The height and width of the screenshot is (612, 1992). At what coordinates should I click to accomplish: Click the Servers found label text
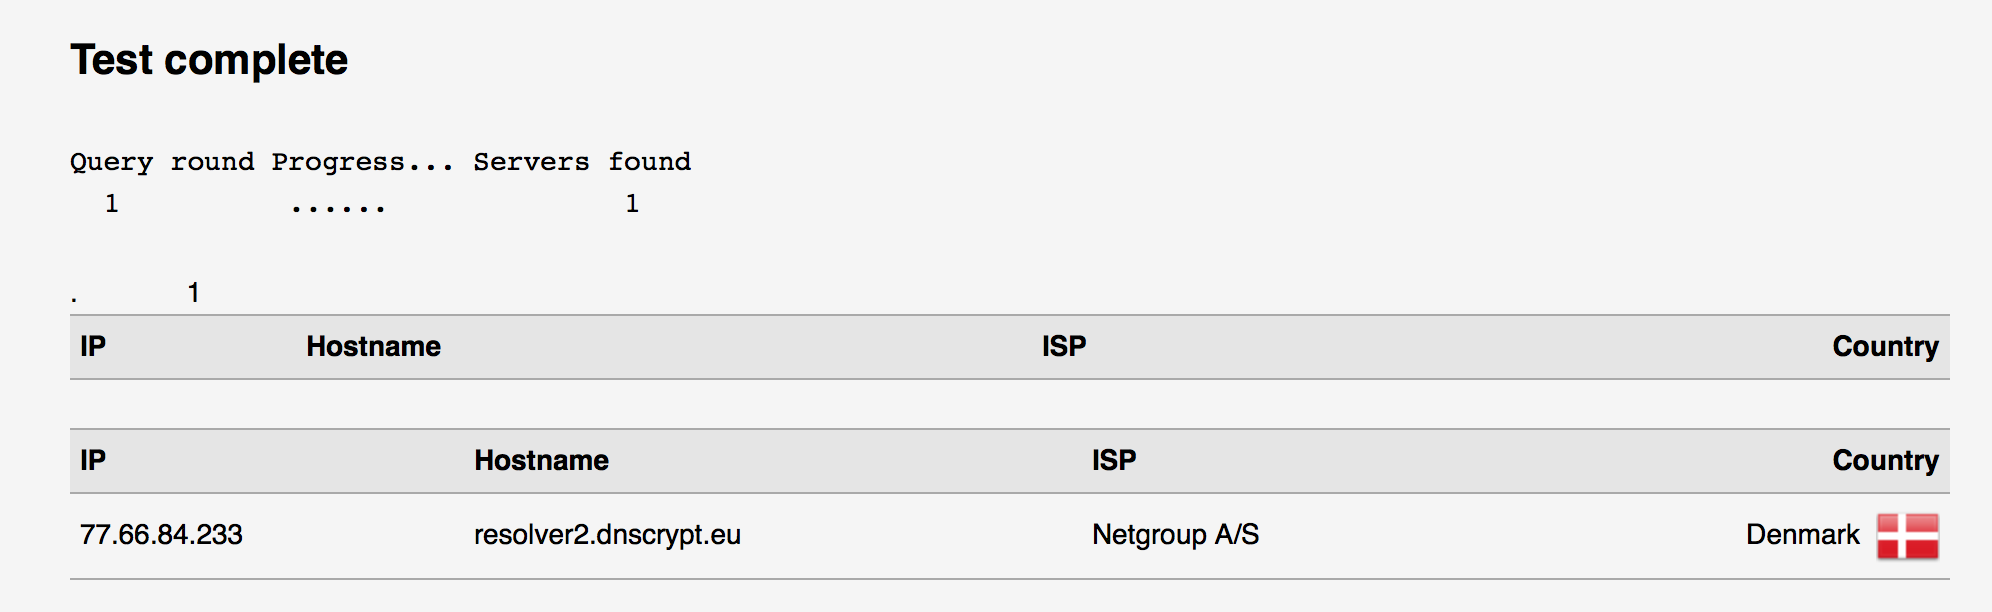click(582, 162)
